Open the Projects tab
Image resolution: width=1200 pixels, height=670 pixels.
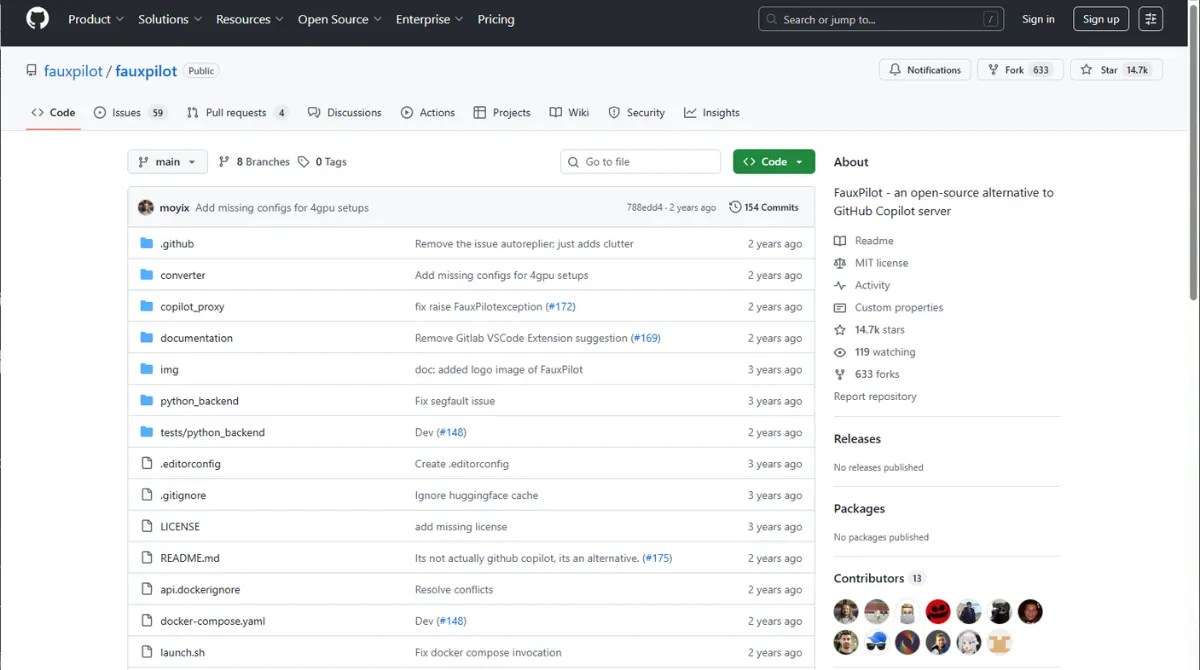coord(502,113)
